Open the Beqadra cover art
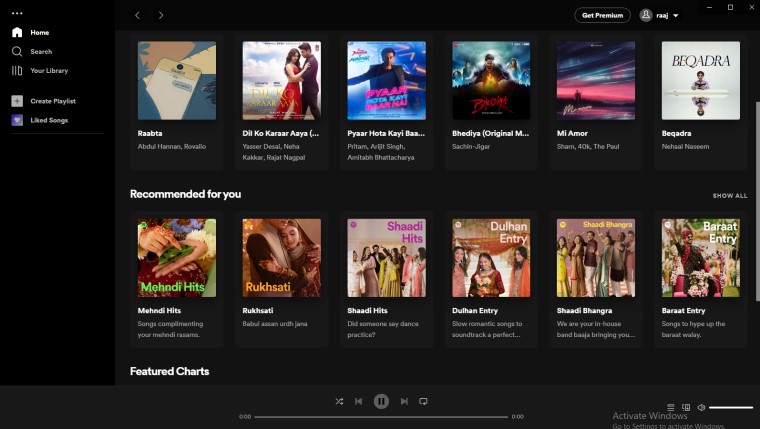The width and height of the screenshot is (760, 429). point(701,80)
